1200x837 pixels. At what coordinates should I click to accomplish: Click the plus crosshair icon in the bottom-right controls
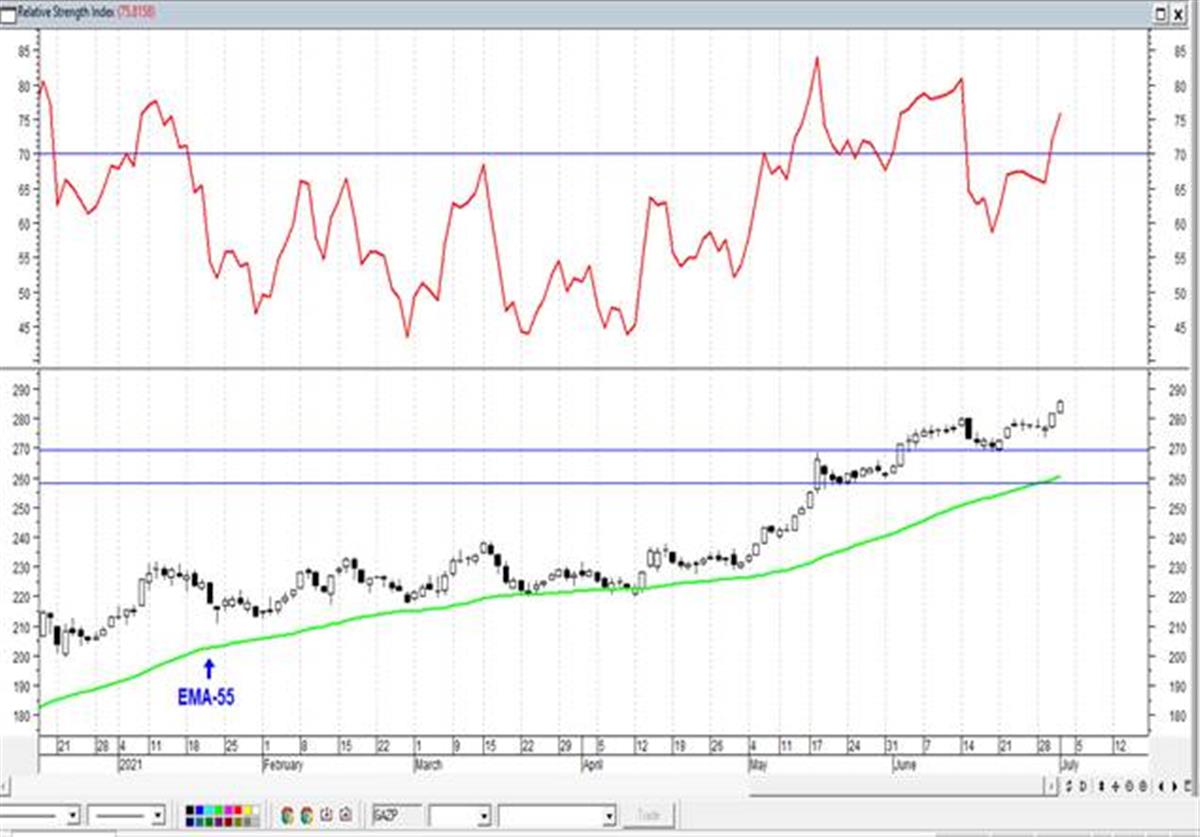(x=1115, y=786)
